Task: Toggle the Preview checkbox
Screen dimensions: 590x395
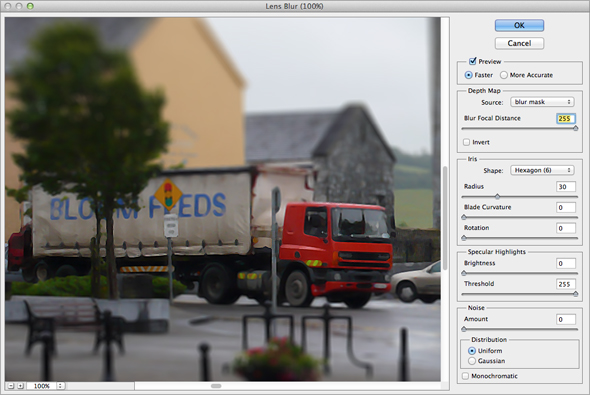Action: coord(473,61)
